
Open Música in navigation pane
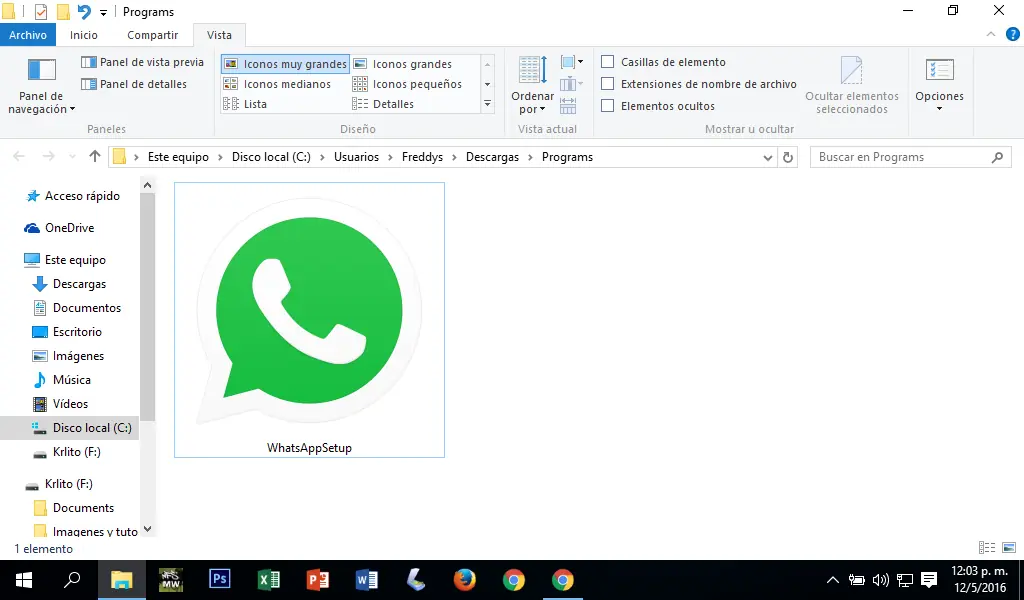[62, 380]
